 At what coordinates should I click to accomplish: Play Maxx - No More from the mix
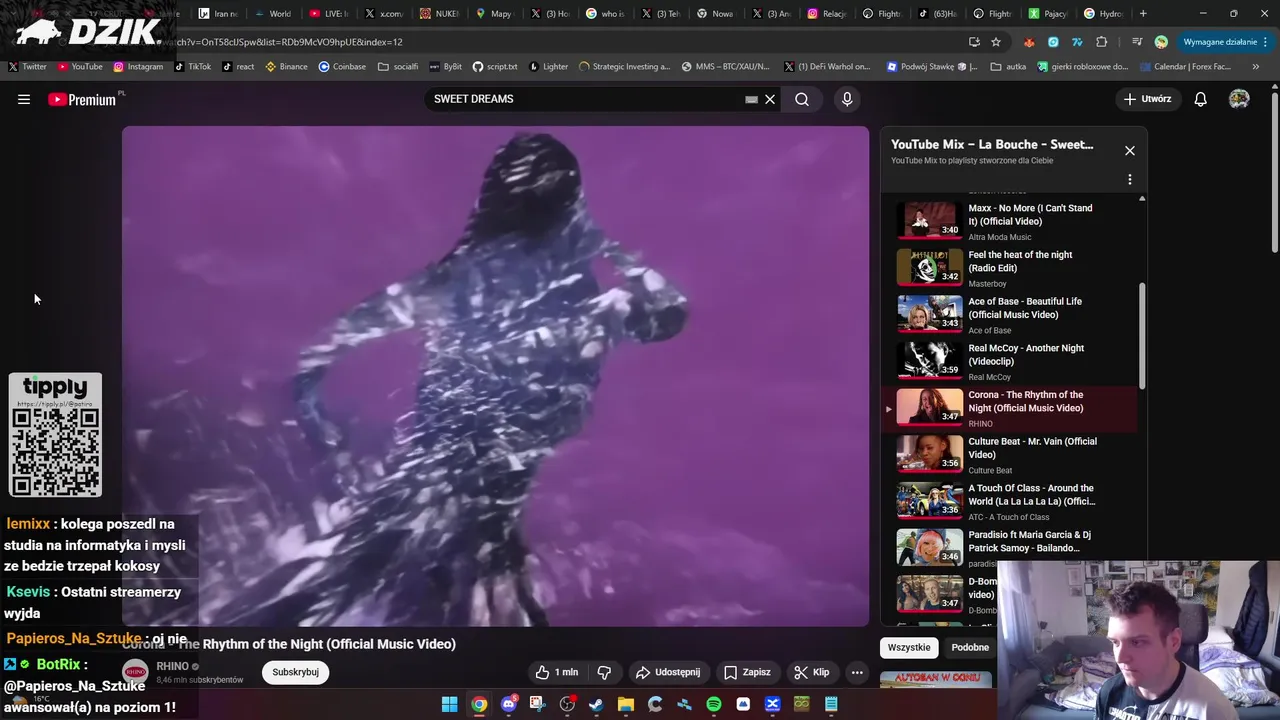(1008, 221)
